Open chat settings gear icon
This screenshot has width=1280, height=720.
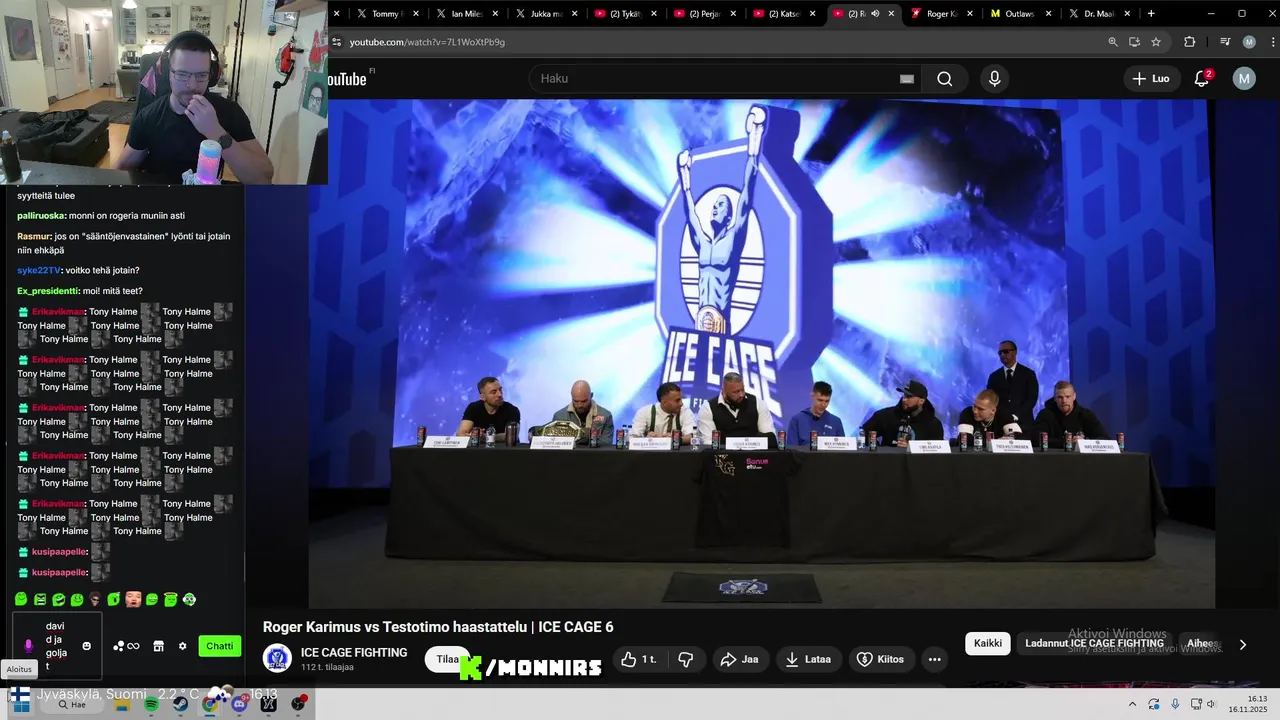point(182,646)
